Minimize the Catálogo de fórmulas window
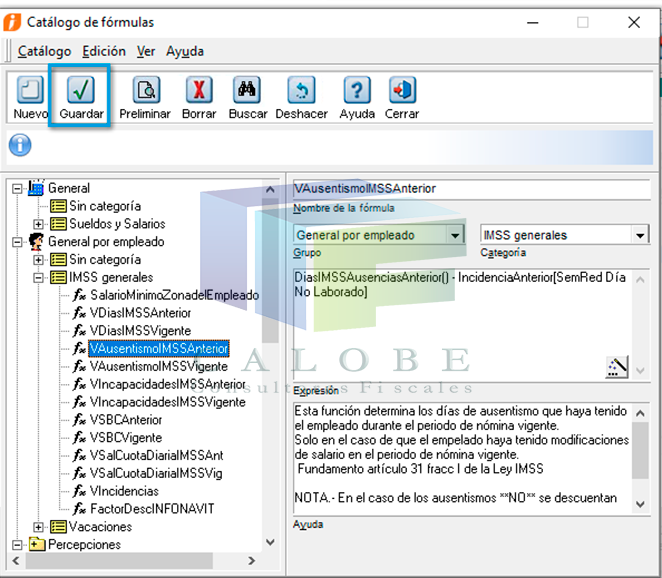Screen dimensions: 662x578 533,22
